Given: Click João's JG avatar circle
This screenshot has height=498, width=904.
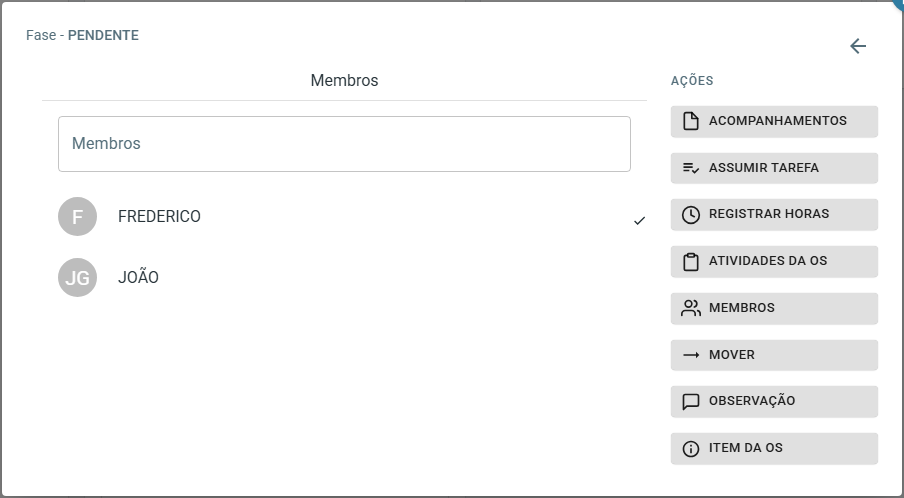Looking at the screenshot, I should (77, 277).
